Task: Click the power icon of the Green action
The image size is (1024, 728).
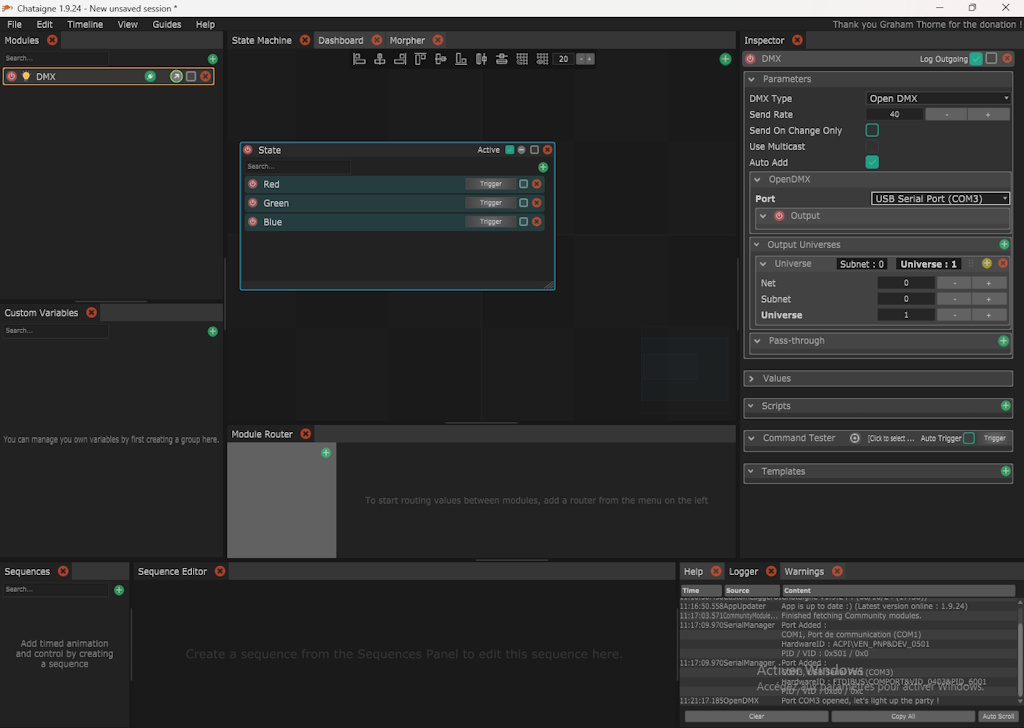Action: (253, 203)
